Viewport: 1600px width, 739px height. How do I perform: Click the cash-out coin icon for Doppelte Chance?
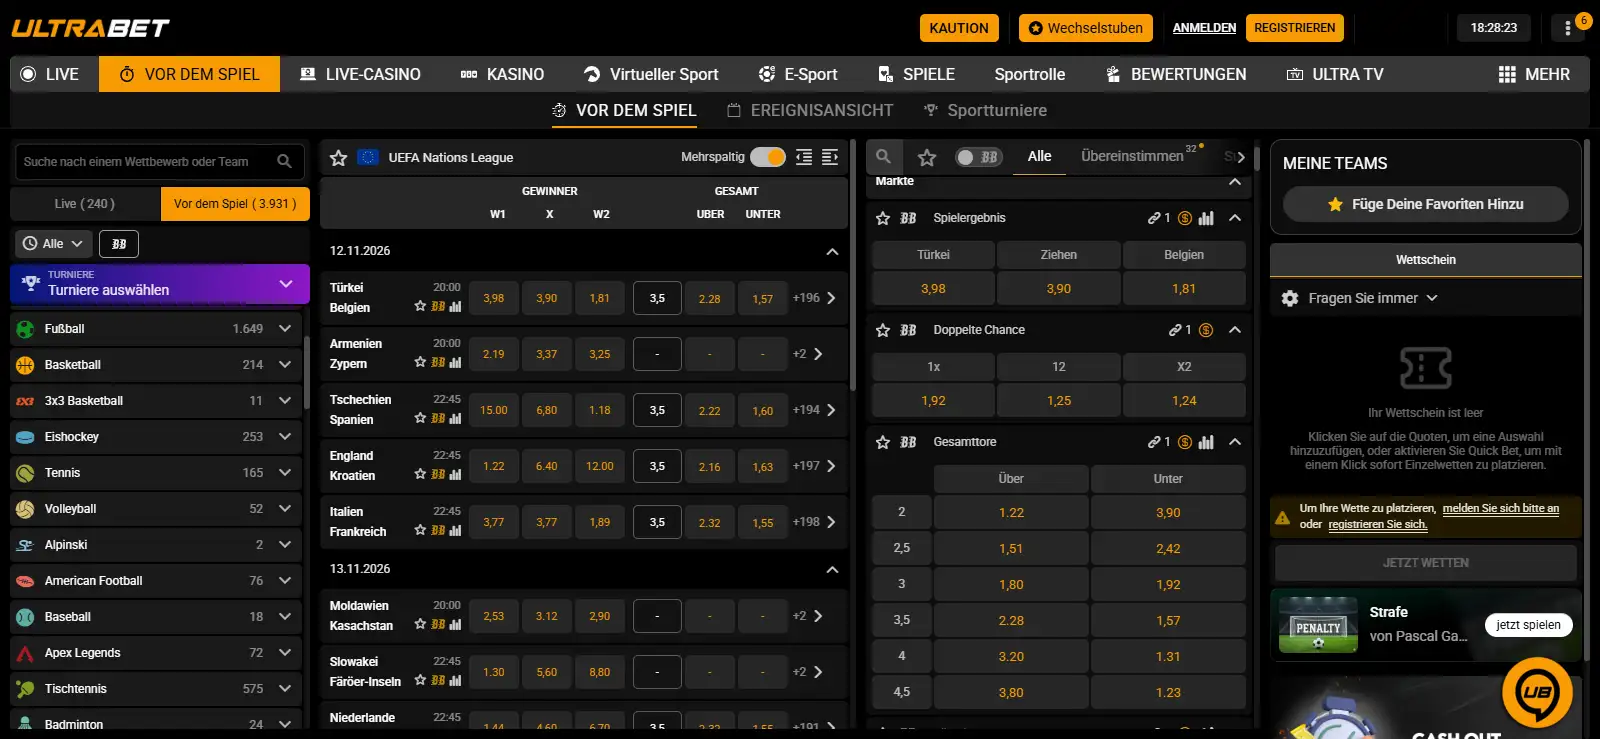(1206, 330)
